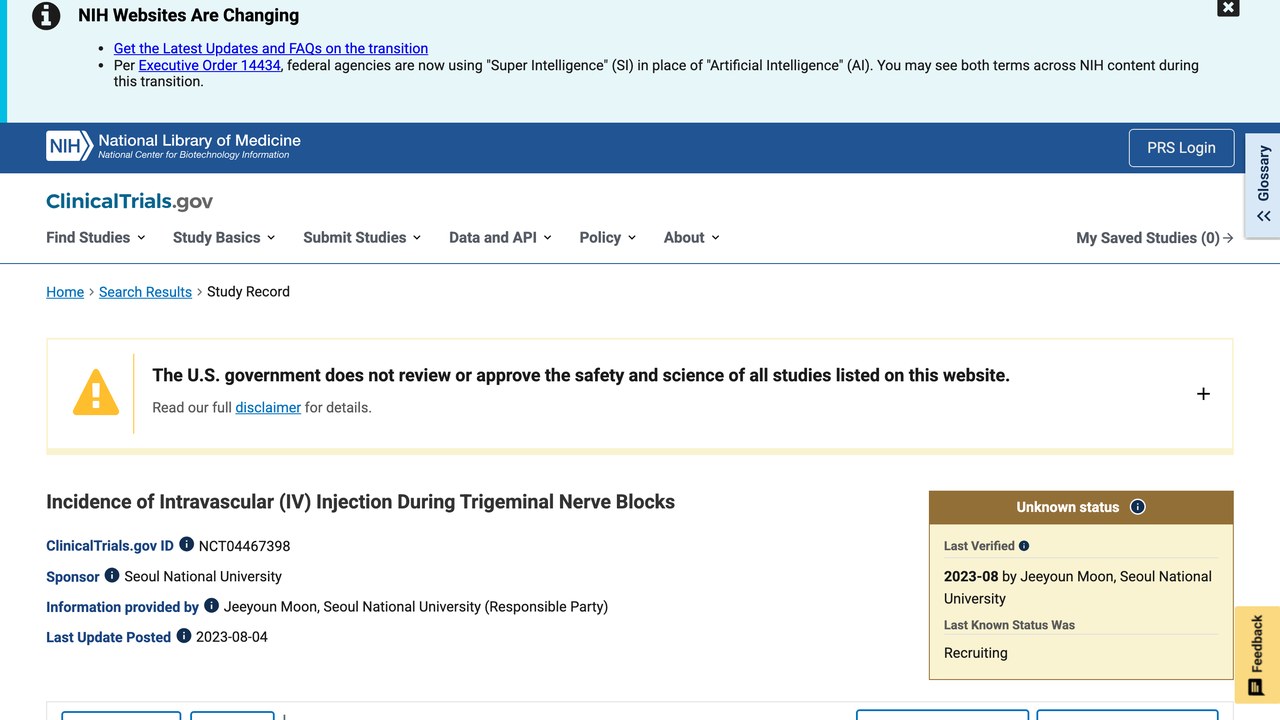Go to the Home breadcrumb
1280x720 pixels.
[x=65, y=292]
